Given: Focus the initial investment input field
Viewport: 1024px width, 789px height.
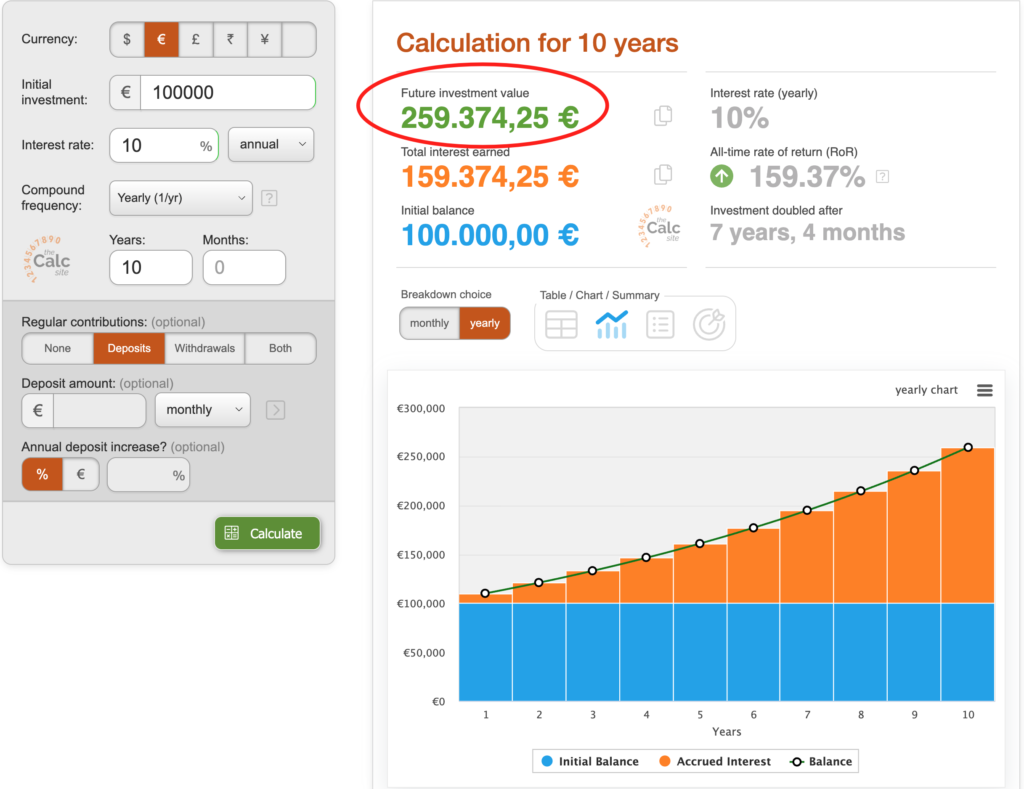Looking at the screenshot, I should 228,93.
